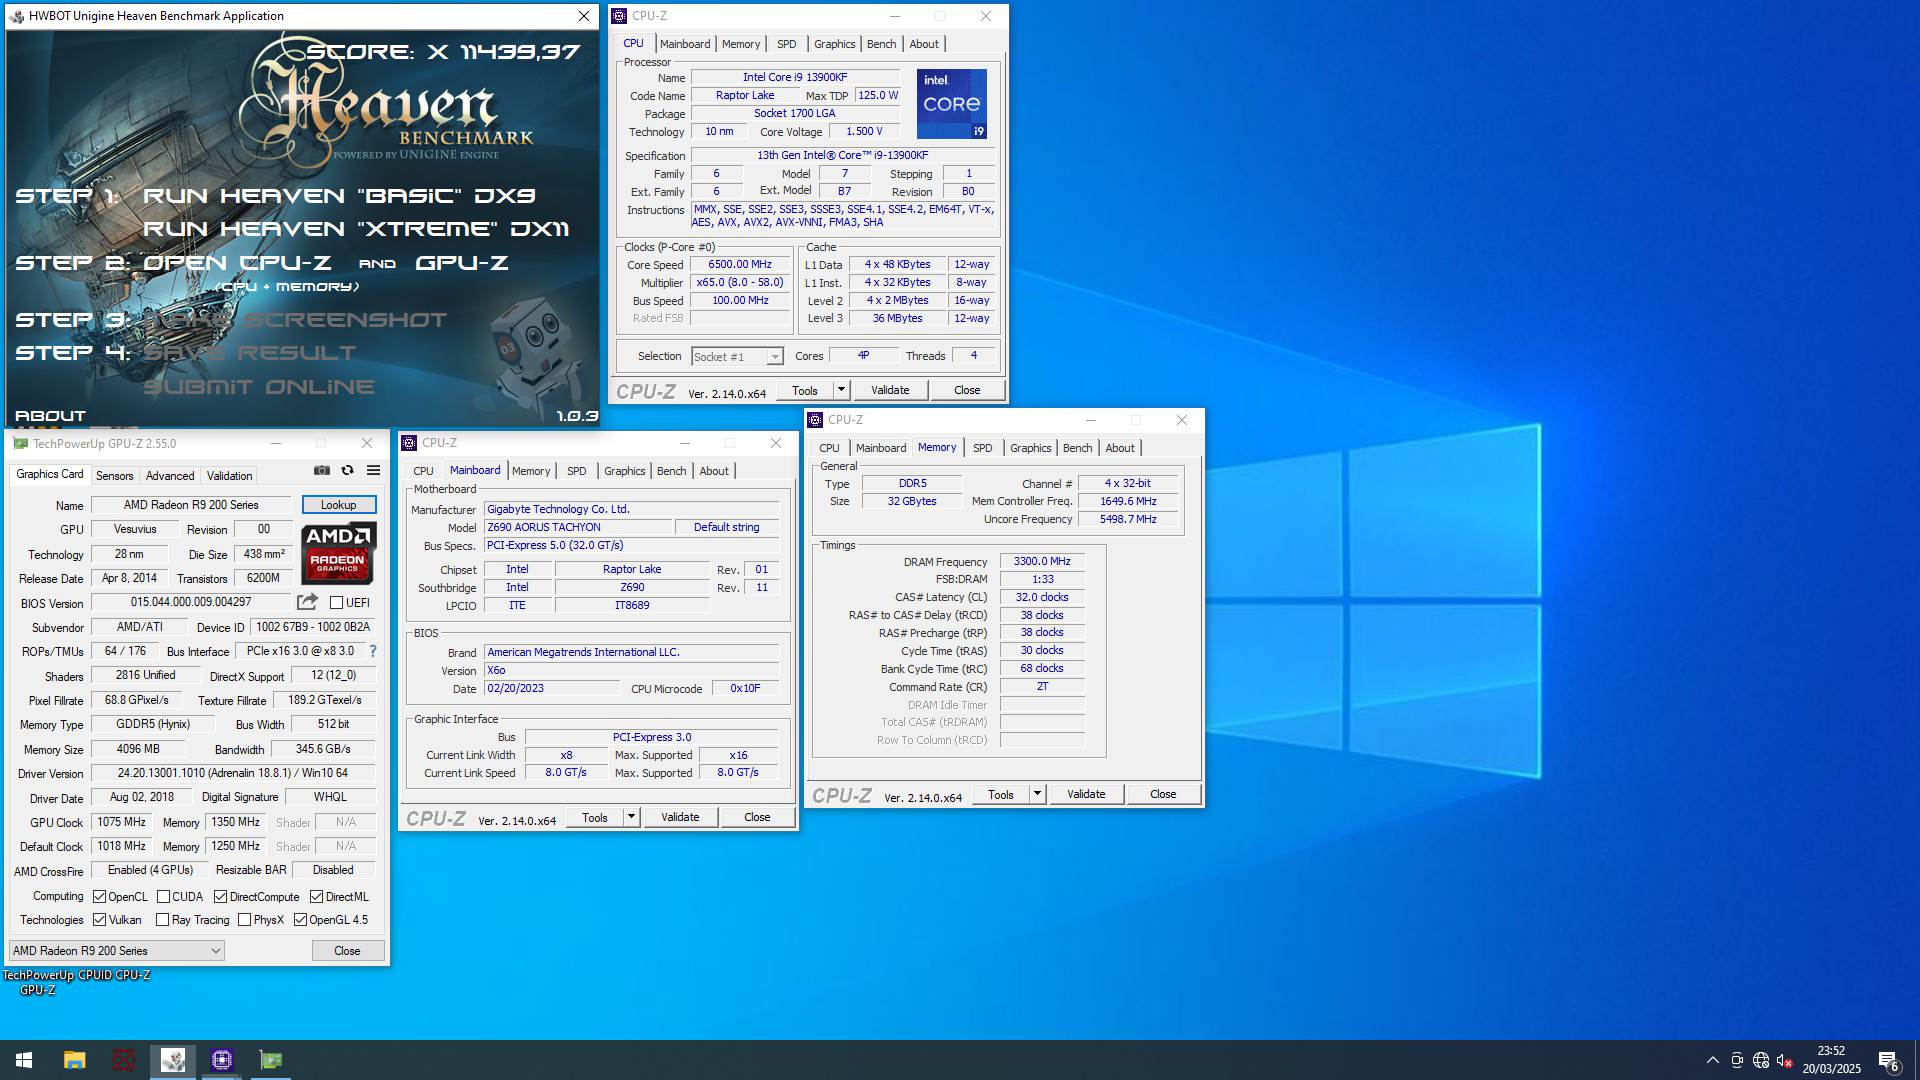Image resolution: width=1920 pixels, height=1080 pixels.
Task: Open GPU selector dropdown AMD Radeon R9 200
Action: [x=116, y=951]
